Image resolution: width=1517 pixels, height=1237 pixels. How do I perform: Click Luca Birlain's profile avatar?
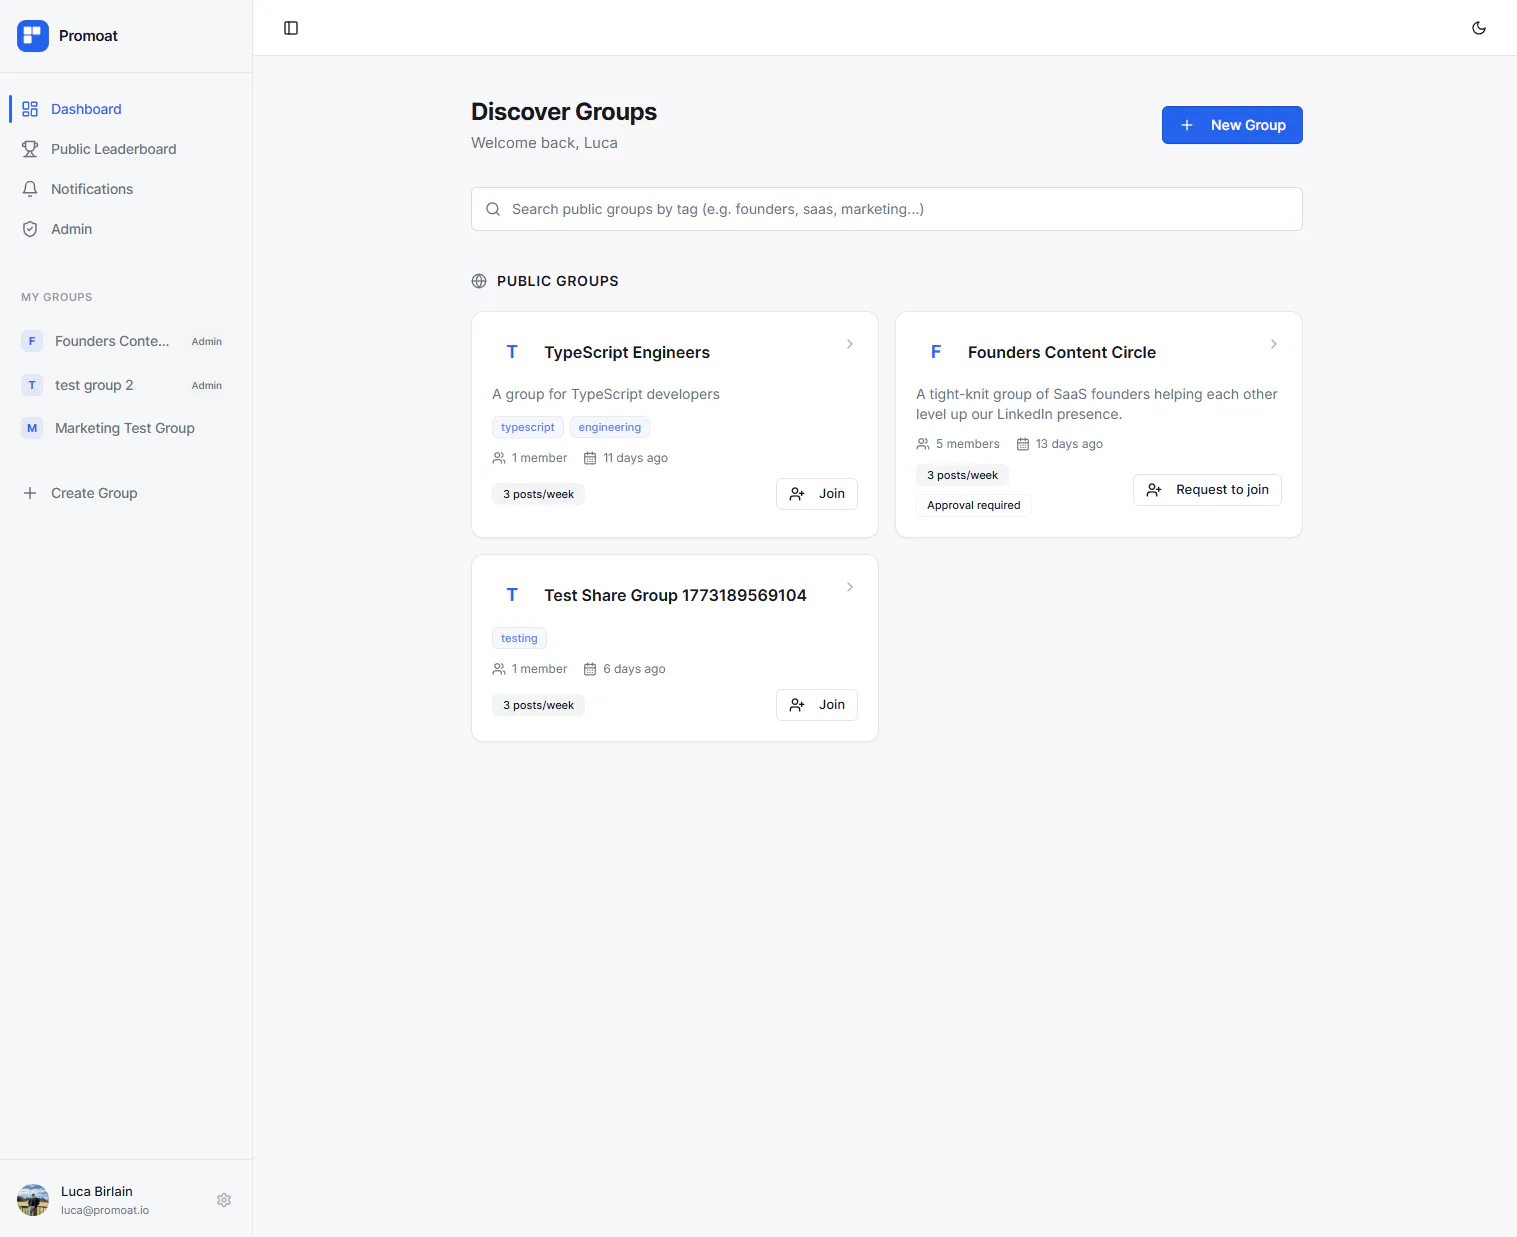(33, 1200)
